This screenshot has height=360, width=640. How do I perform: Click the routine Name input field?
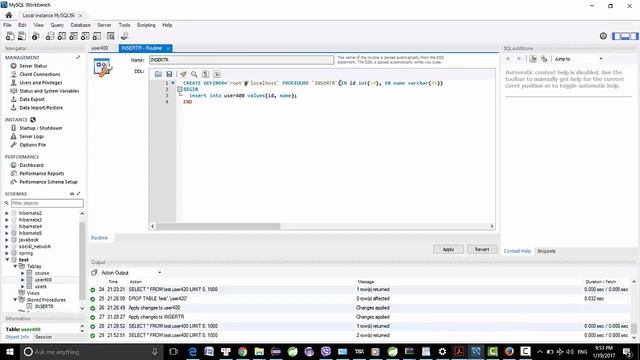tap(241, 60)
